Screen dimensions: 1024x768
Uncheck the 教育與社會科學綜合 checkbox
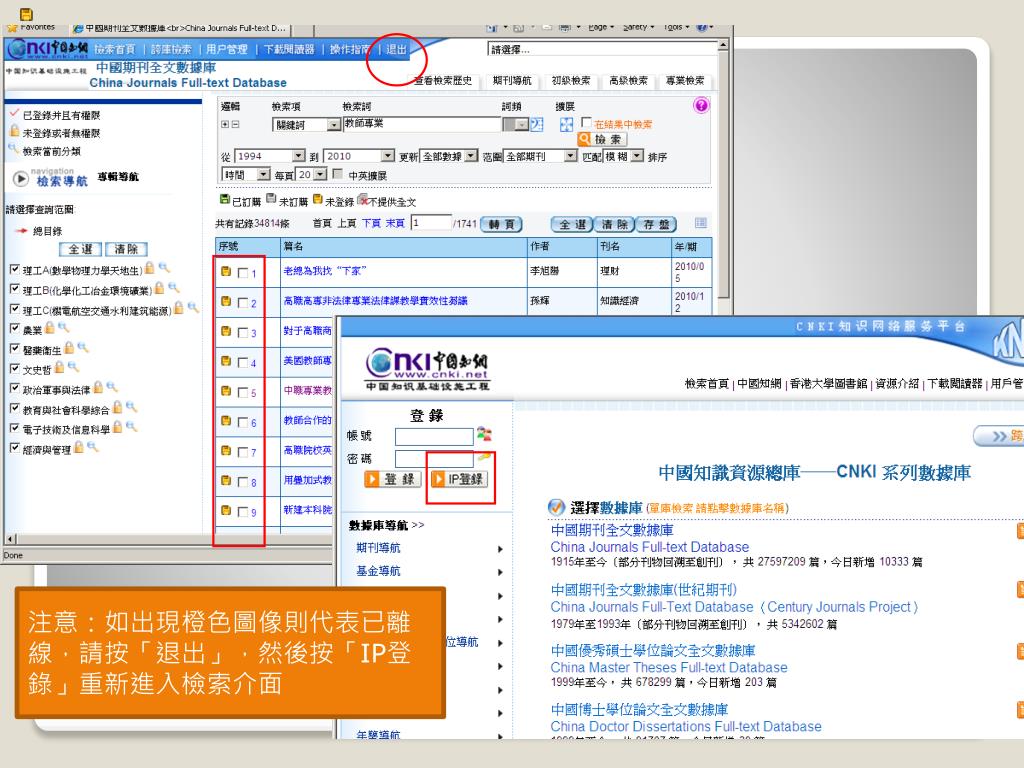pos(14,408)
